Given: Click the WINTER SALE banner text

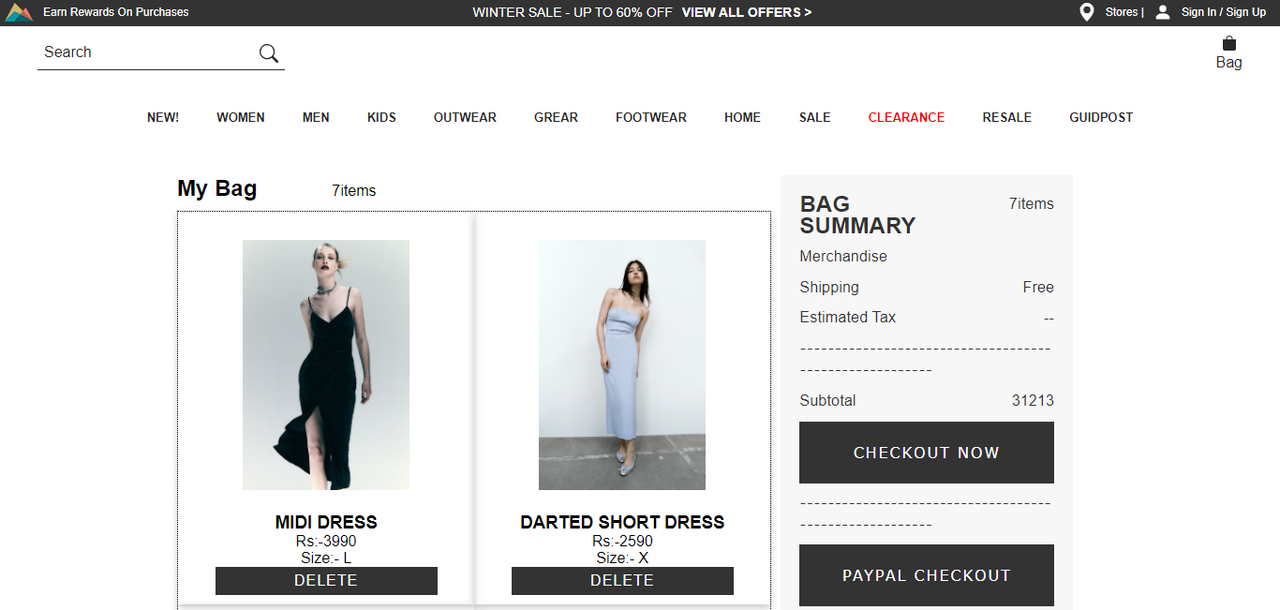Looking at the screenshot, I should [x=572, y=12].
